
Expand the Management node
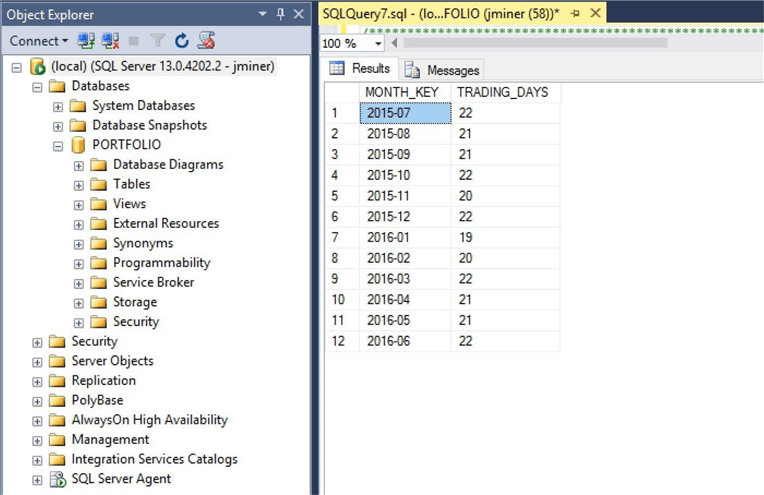pos(38,440)
